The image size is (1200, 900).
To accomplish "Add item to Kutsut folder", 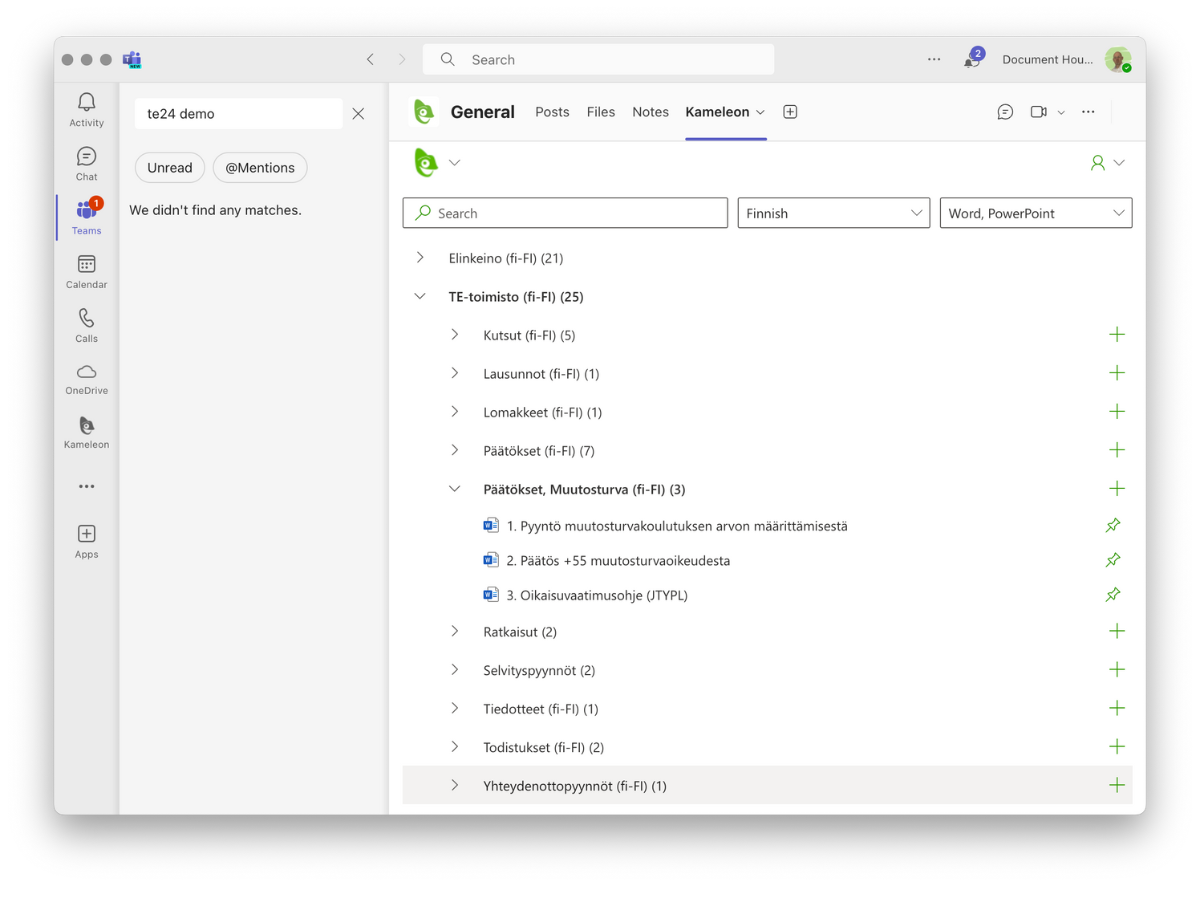I will tap(1117, 335).
